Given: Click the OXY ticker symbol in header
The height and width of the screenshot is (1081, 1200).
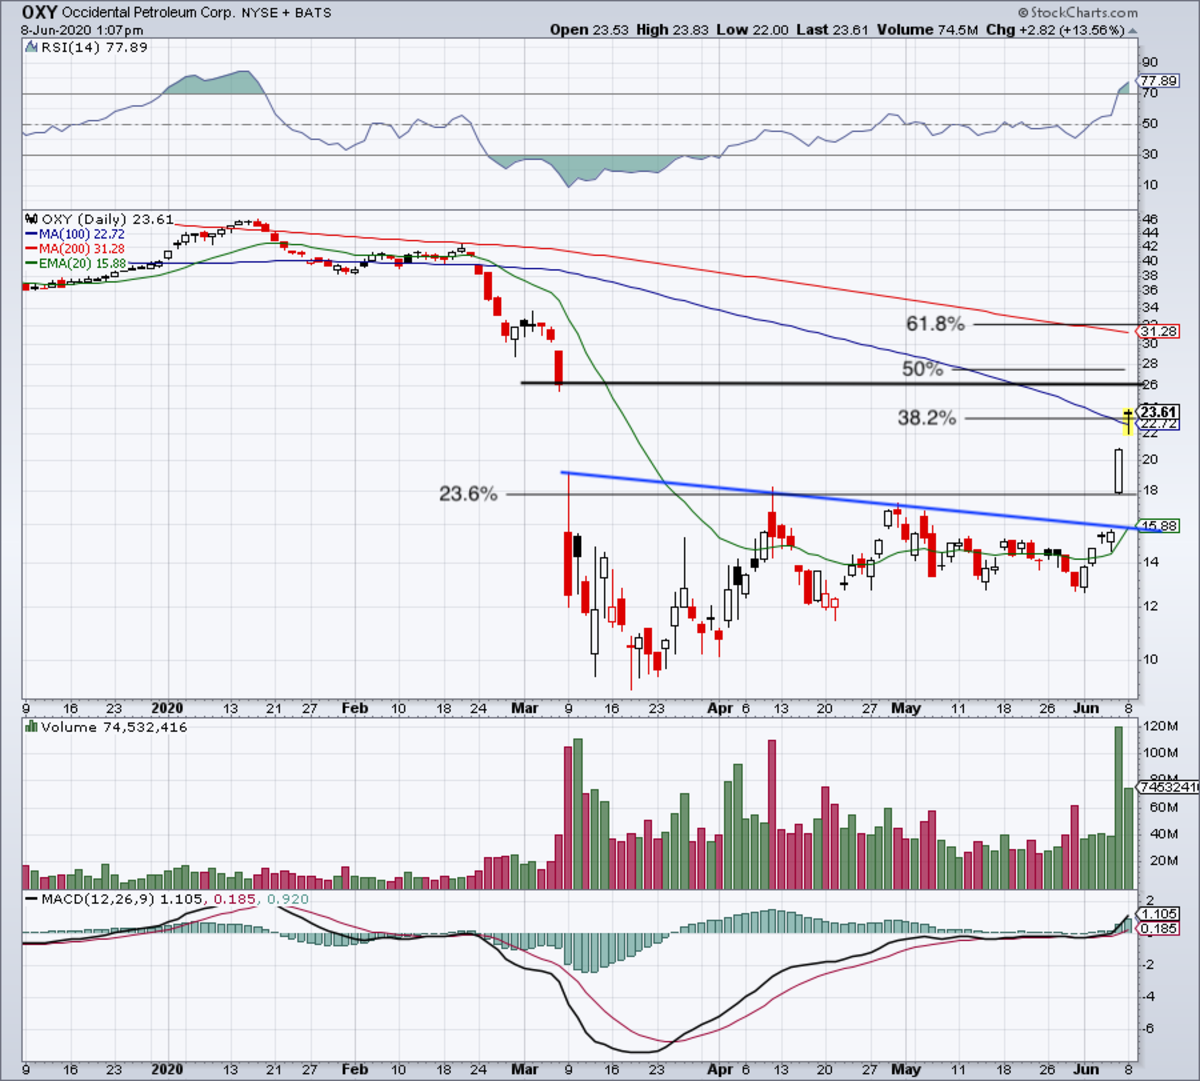Looking at the screenshot, I should tap(38, 13).
